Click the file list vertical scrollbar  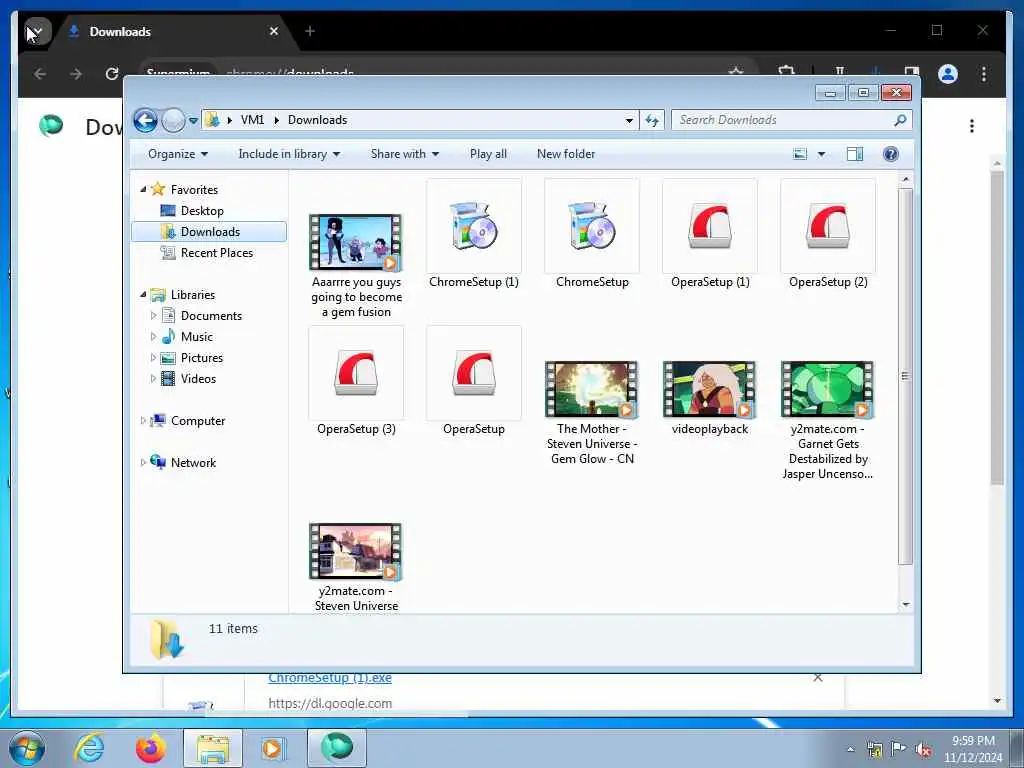click(x=905, y=376)
